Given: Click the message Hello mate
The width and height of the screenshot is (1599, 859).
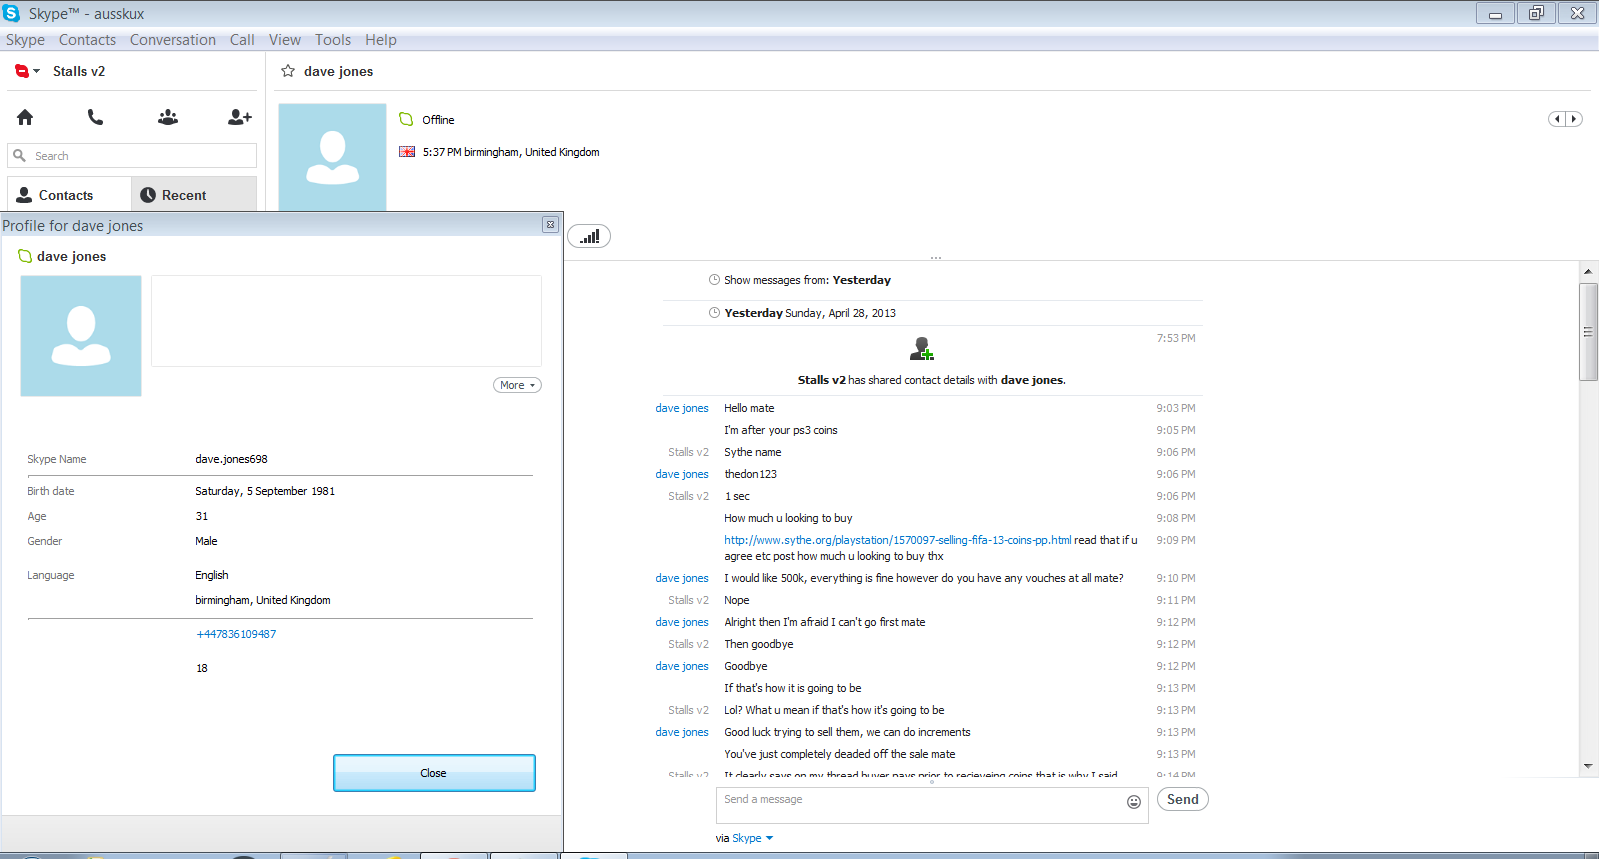Looking at the screenshot, I should coord(749,408).
